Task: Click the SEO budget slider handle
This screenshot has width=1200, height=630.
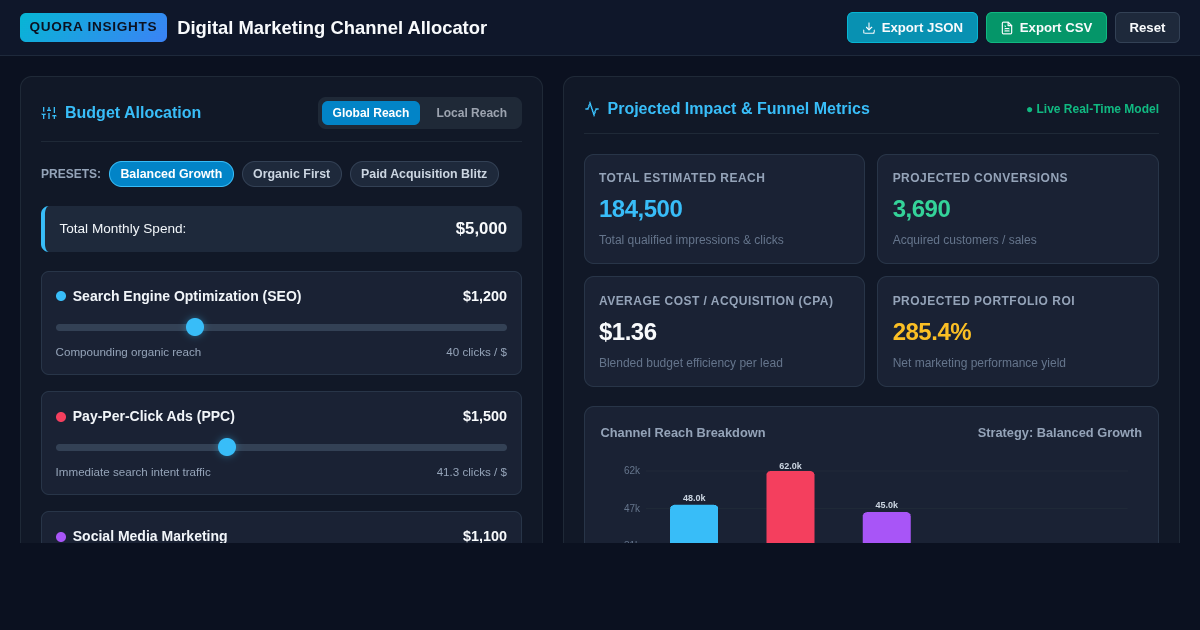Action: pyautogui.click(x=195, y=327)
